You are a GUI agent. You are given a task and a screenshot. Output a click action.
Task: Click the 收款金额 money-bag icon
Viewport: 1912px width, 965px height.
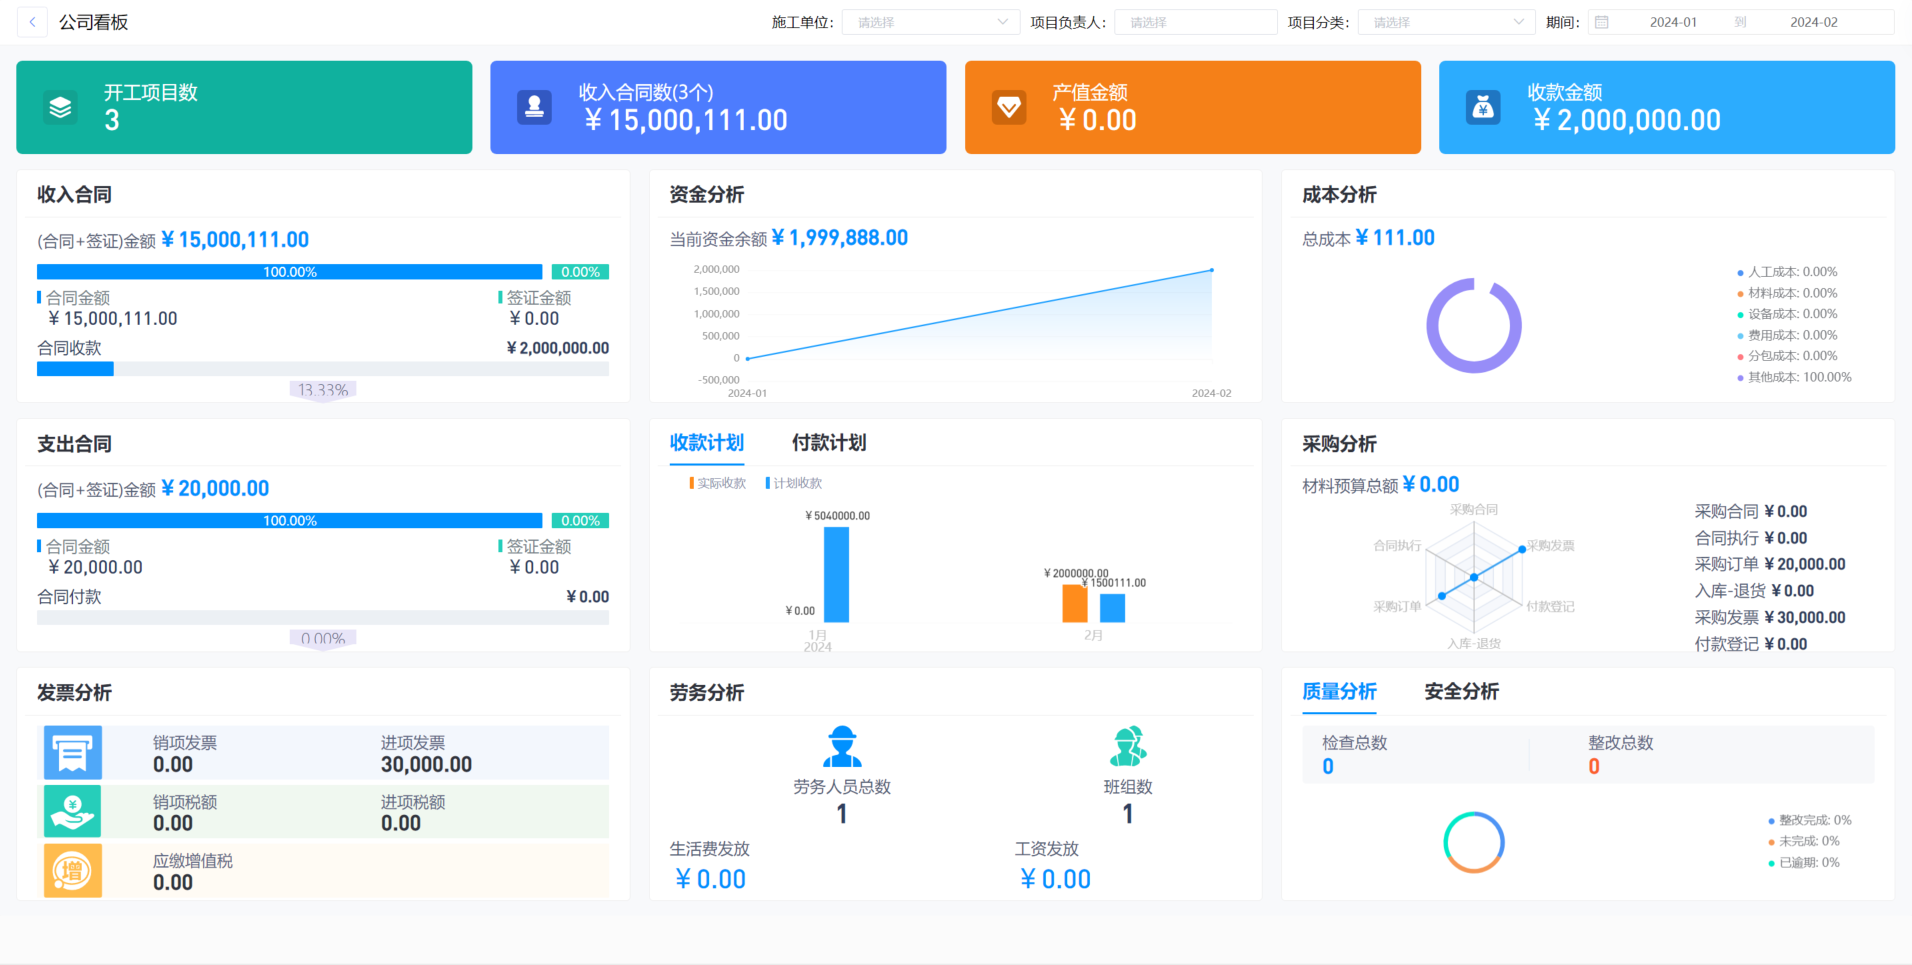1483,106
